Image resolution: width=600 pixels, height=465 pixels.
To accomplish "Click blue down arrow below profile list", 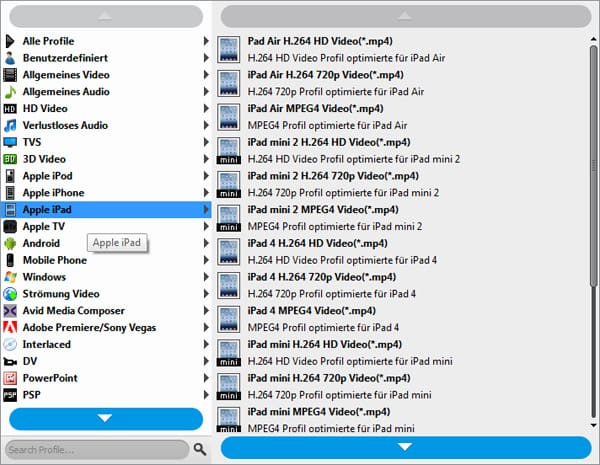I will [x=406, y=447].
